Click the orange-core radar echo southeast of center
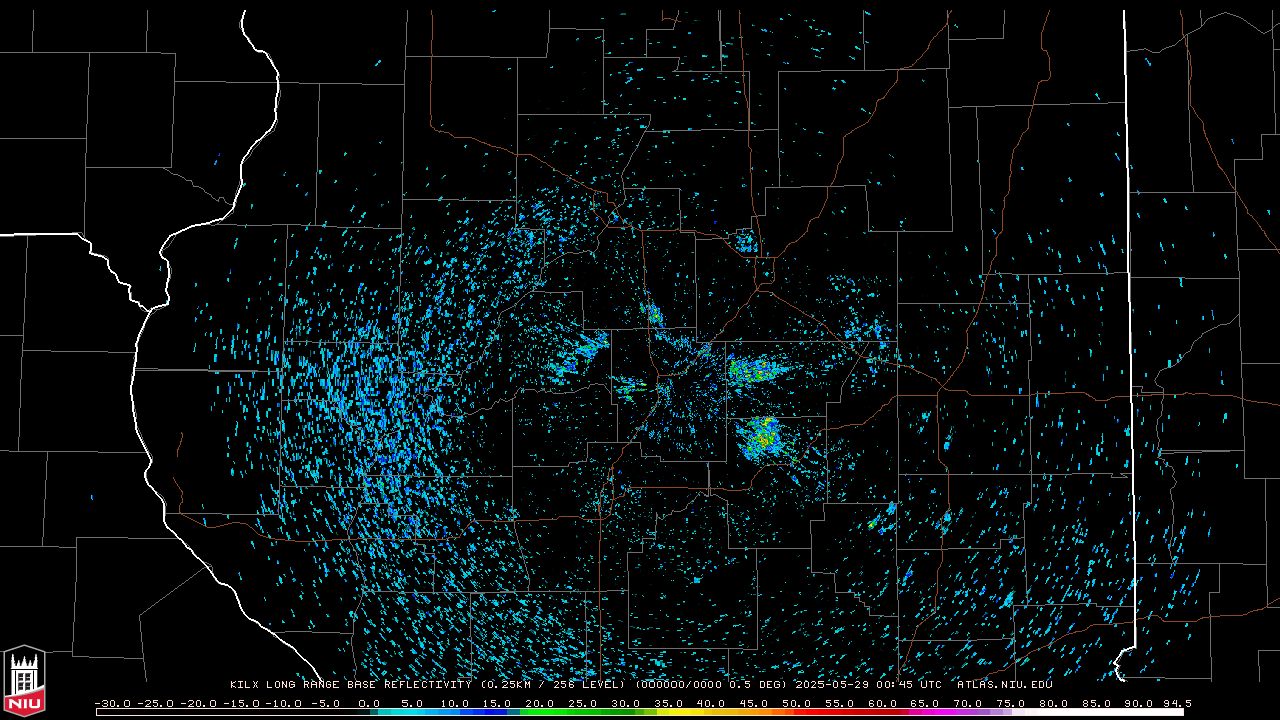This screenshot has width=1280, height=720. (762, 437)
